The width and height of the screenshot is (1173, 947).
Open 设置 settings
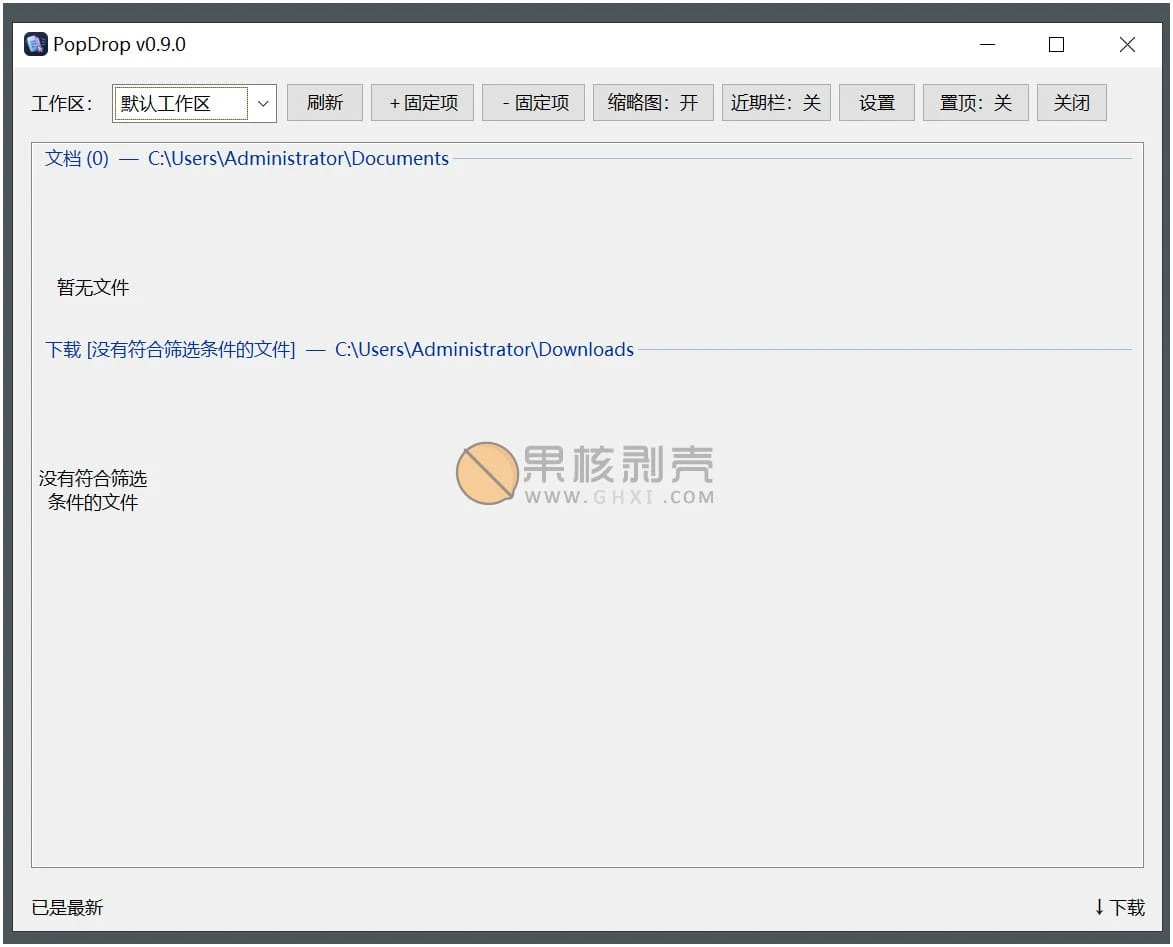877,102
